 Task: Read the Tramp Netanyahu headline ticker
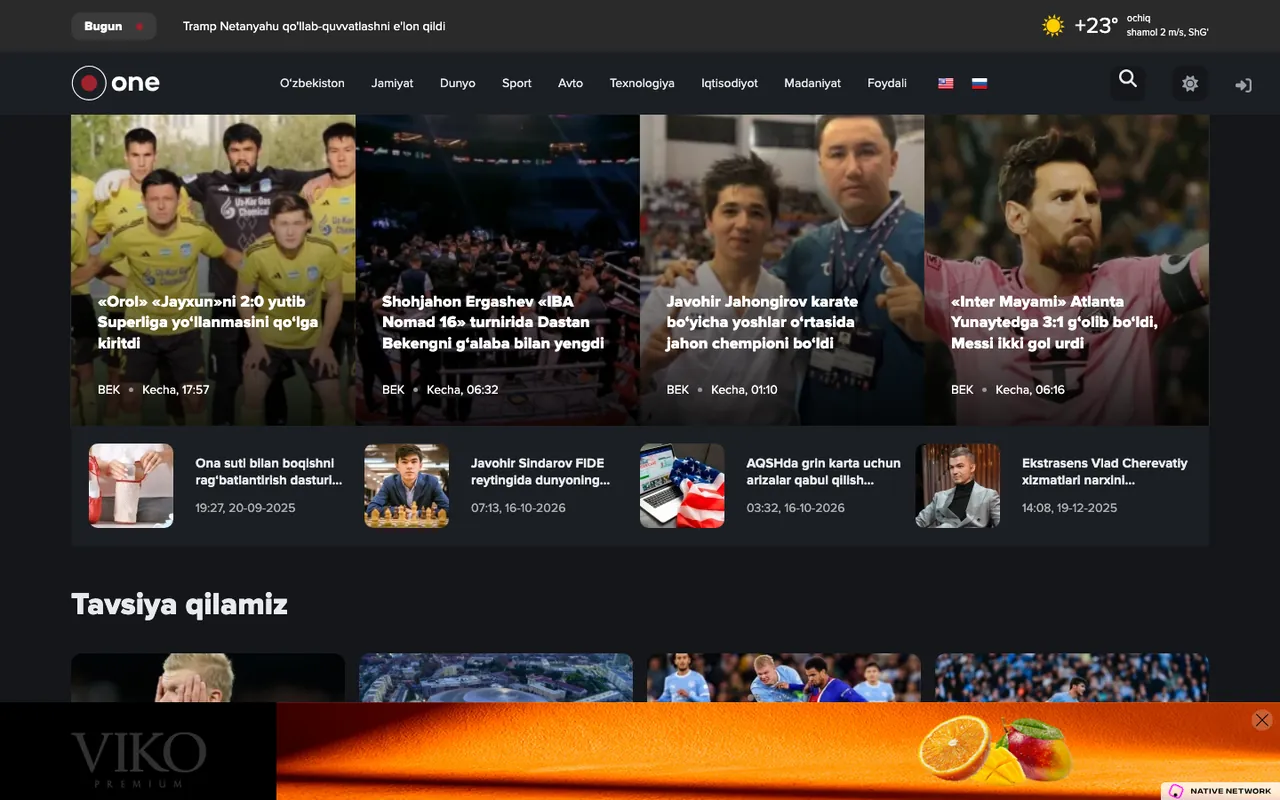314,26
